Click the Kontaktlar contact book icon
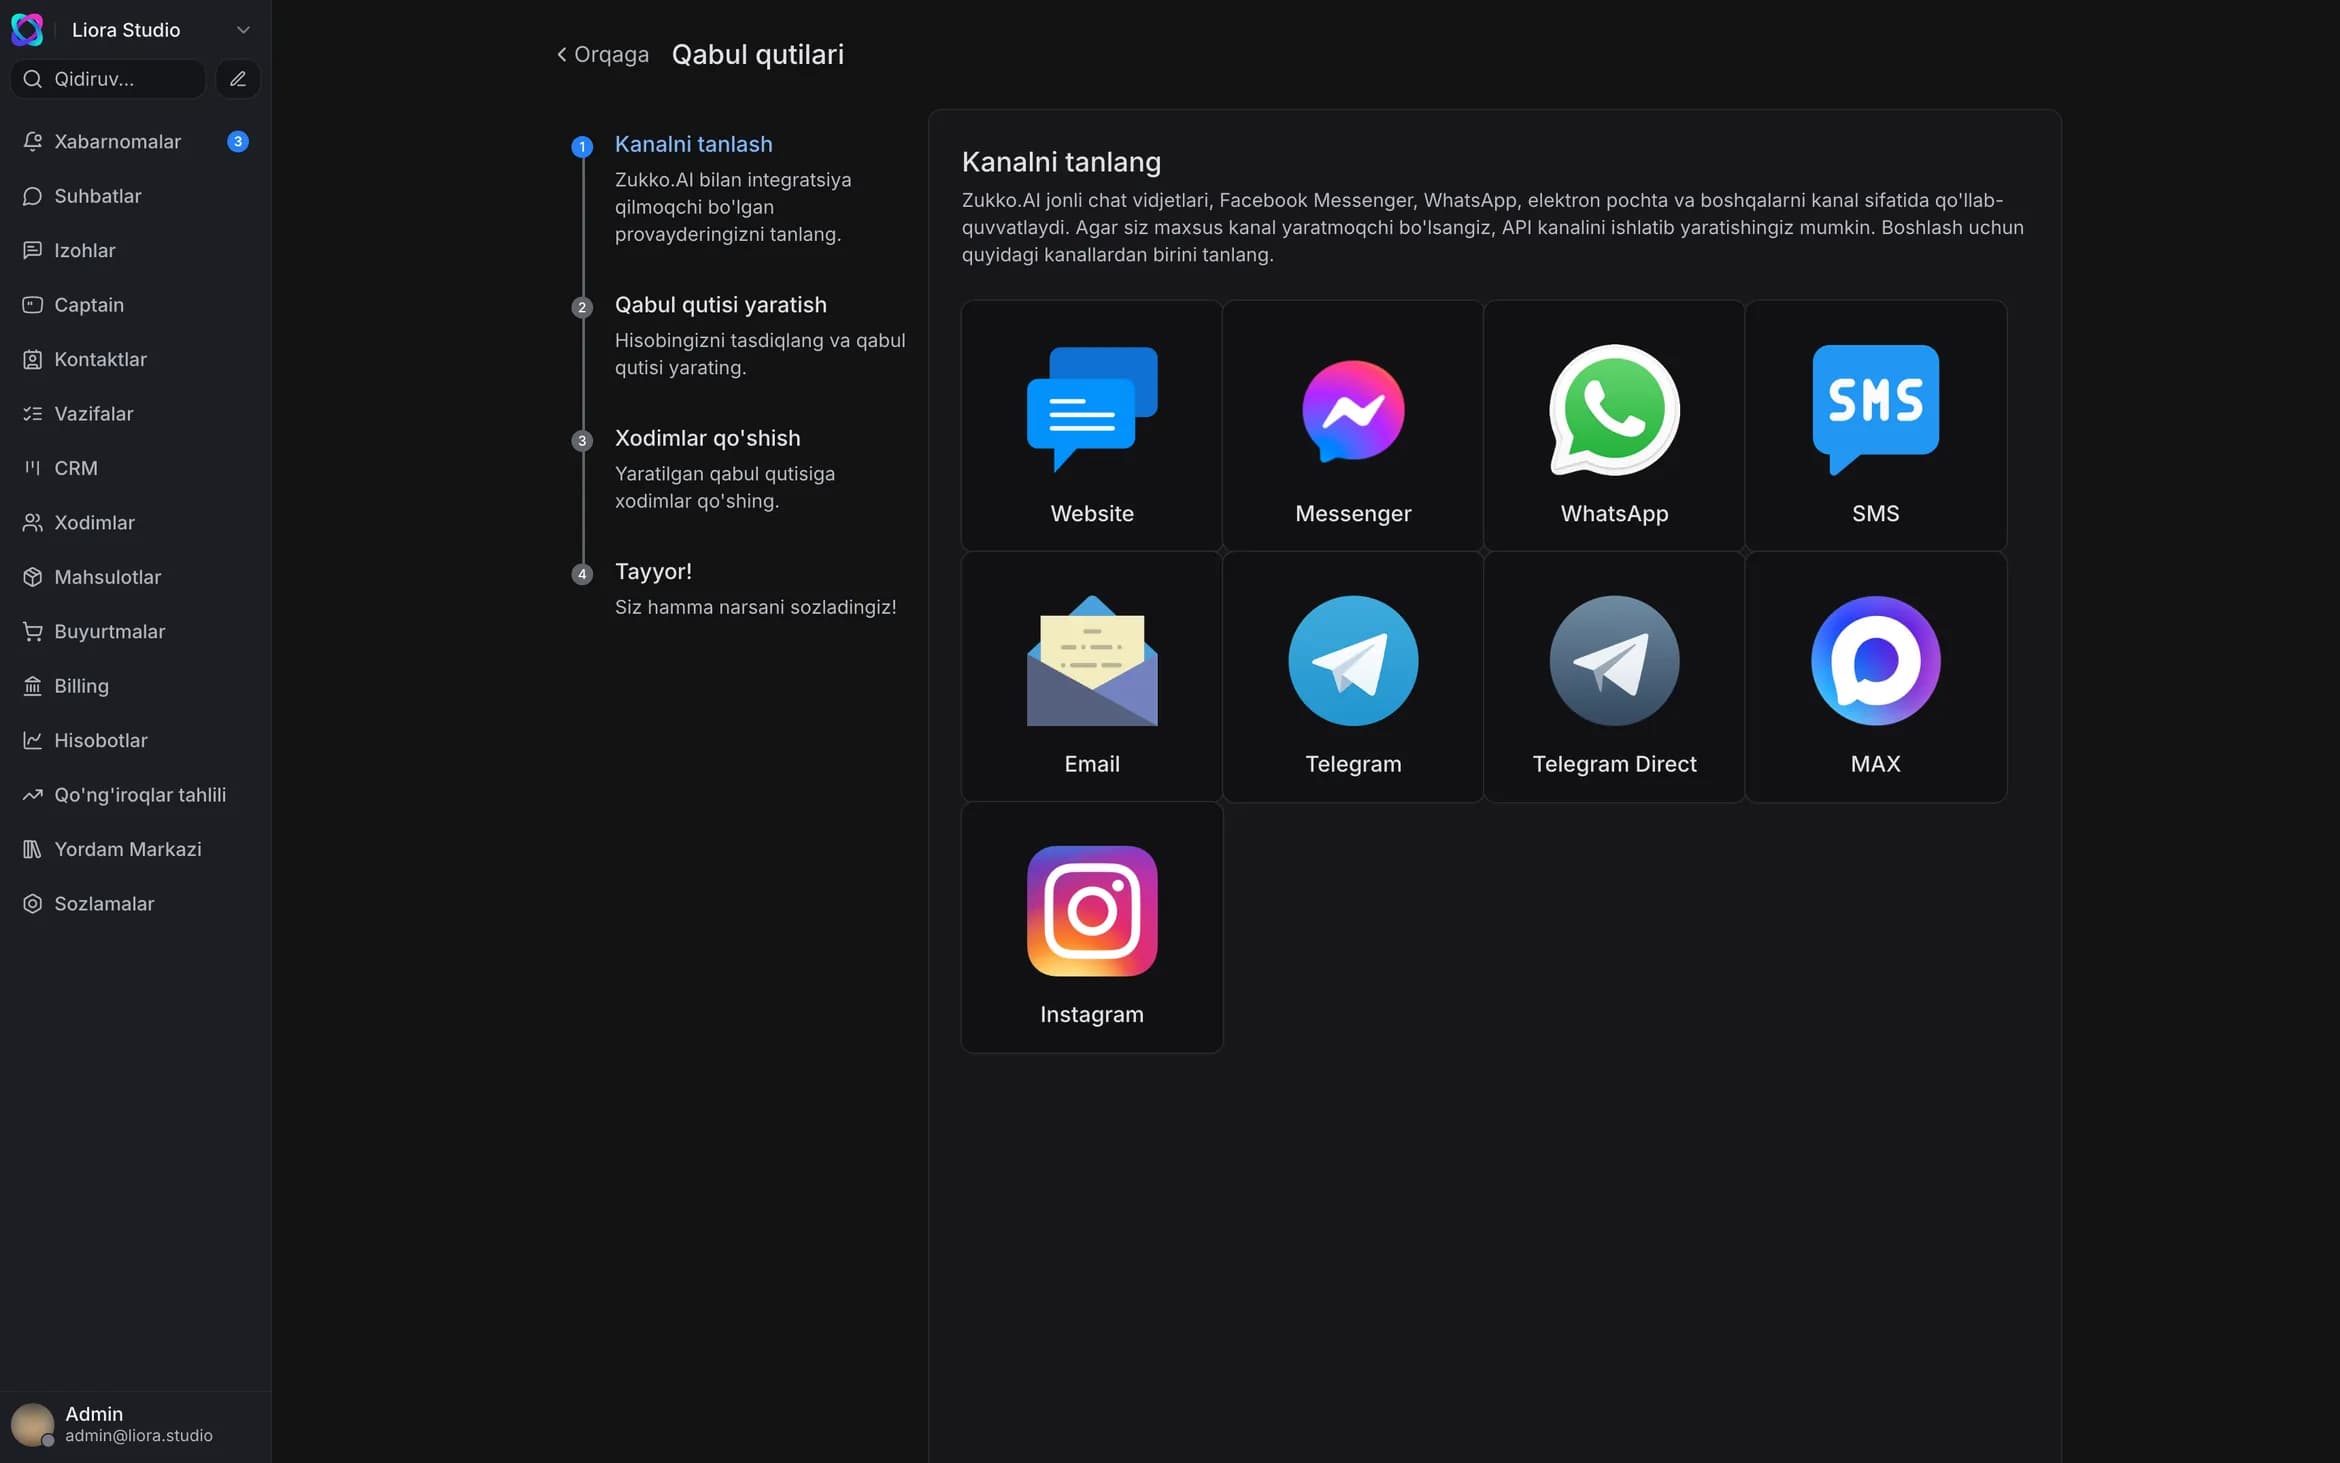2340x1463 pixels. [x=32, y=359]
